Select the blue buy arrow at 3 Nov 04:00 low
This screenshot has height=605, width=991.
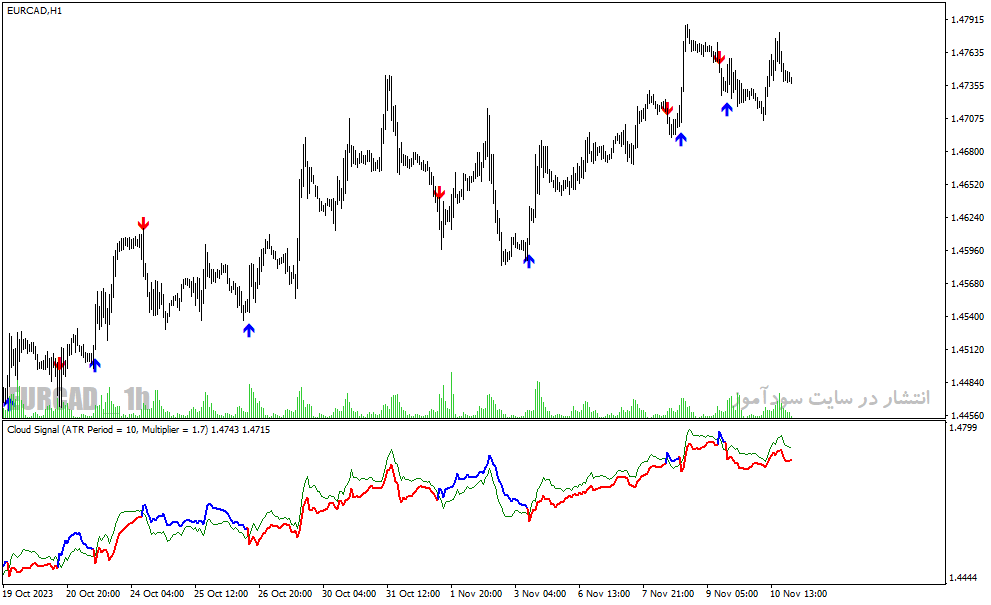(x=529, y=261)
